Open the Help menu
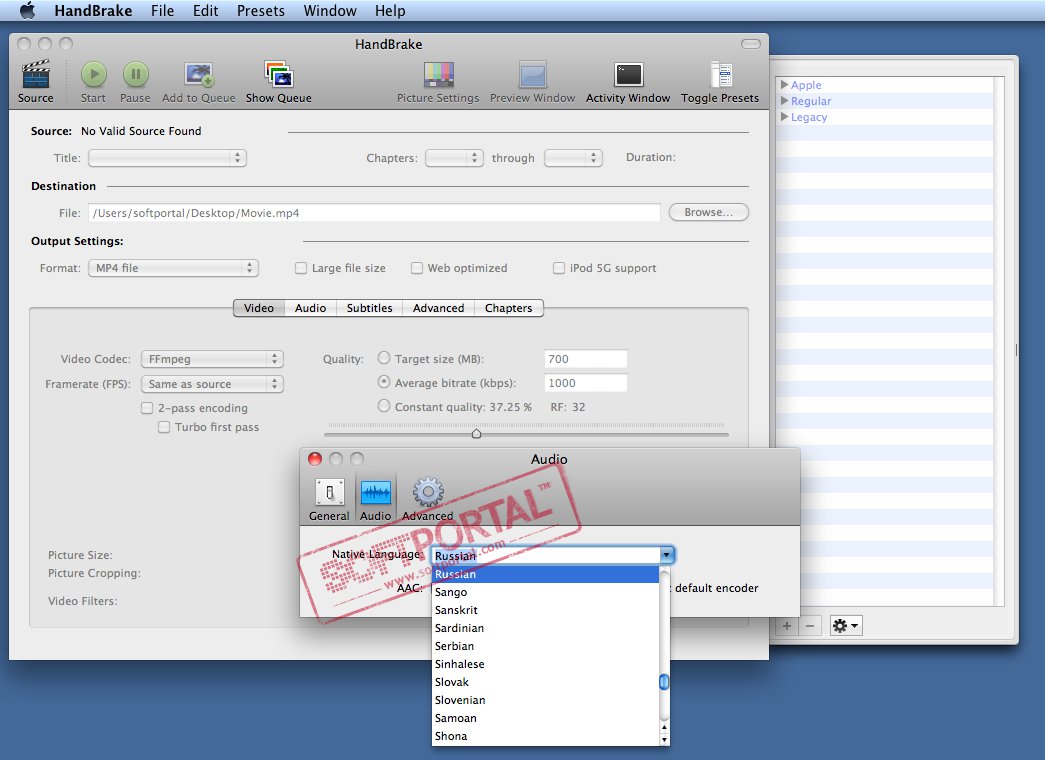 (390, 11)
